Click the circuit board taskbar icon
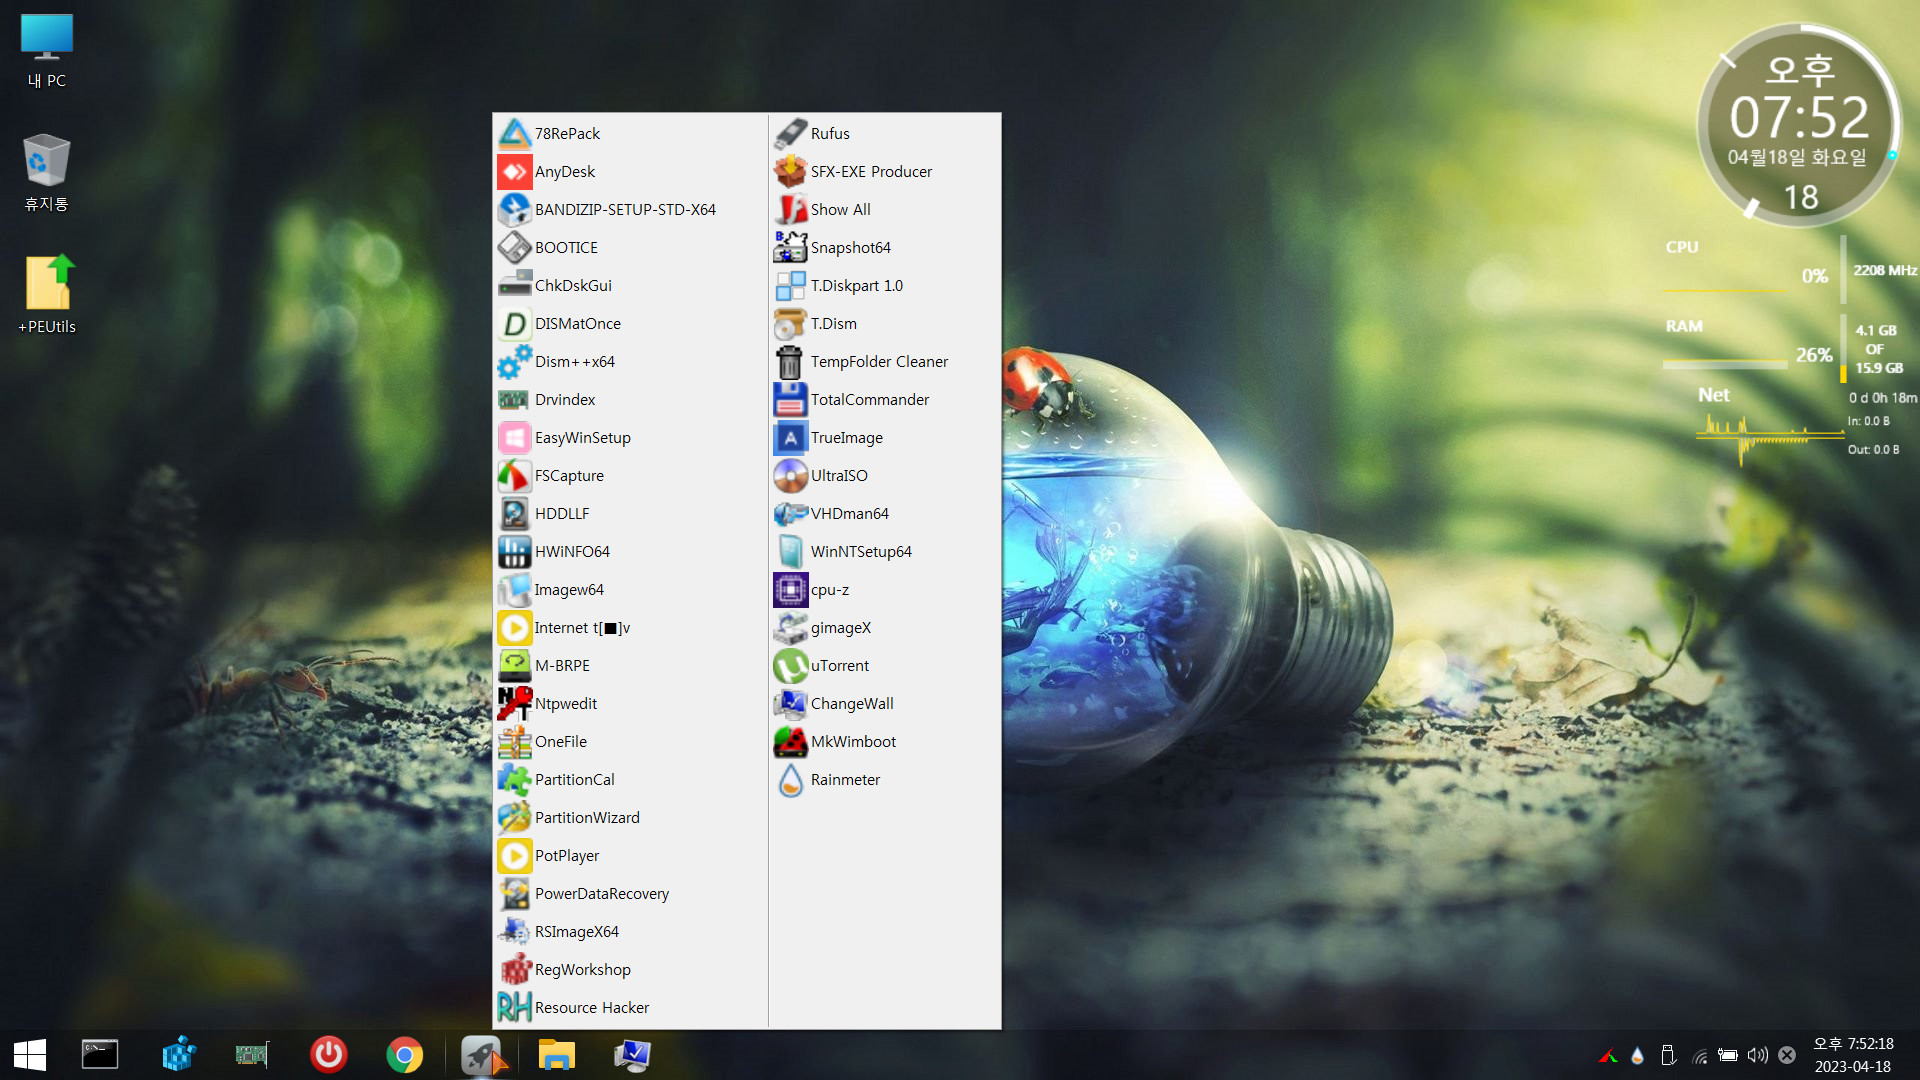This screenshot has height=1080, width=1920. (x=252, y=1055)
